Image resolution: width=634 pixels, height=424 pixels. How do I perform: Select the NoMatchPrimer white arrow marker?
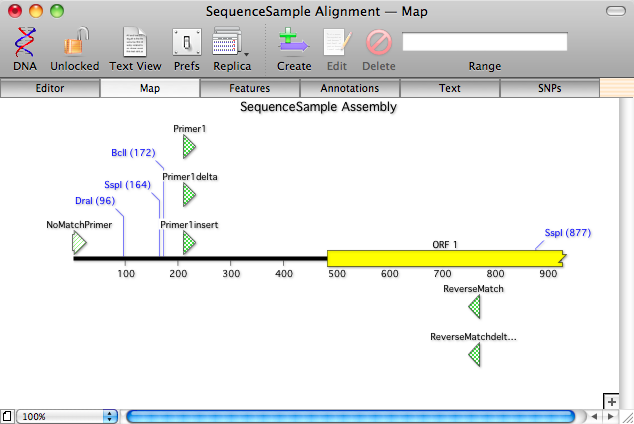(79, 242)
